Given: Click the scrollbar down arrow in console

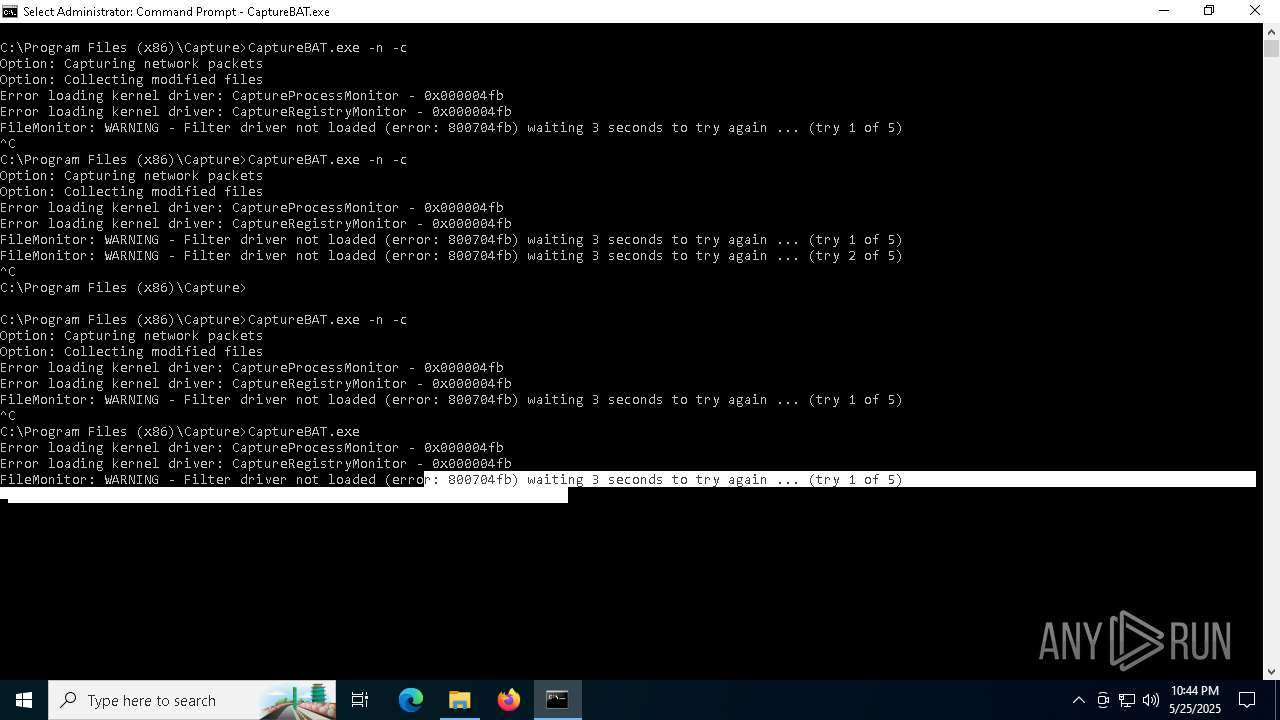Looking at the screenshot, I should 1271,672.
